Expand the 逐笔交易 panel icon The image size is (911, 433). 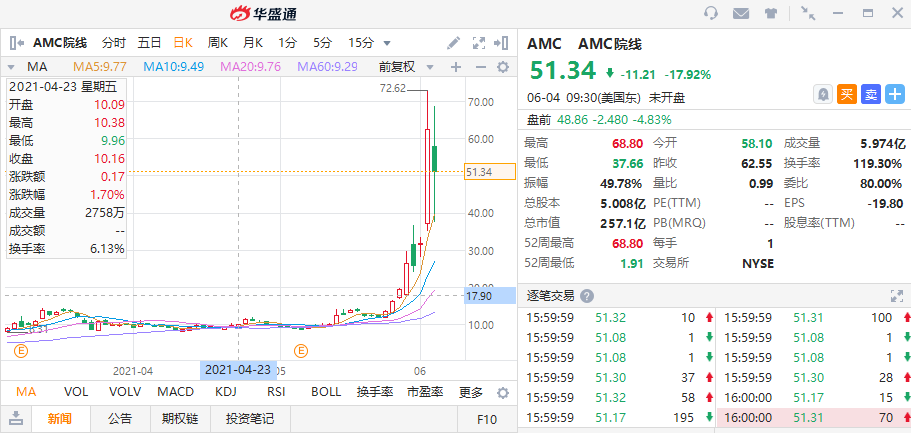point(897,296)
